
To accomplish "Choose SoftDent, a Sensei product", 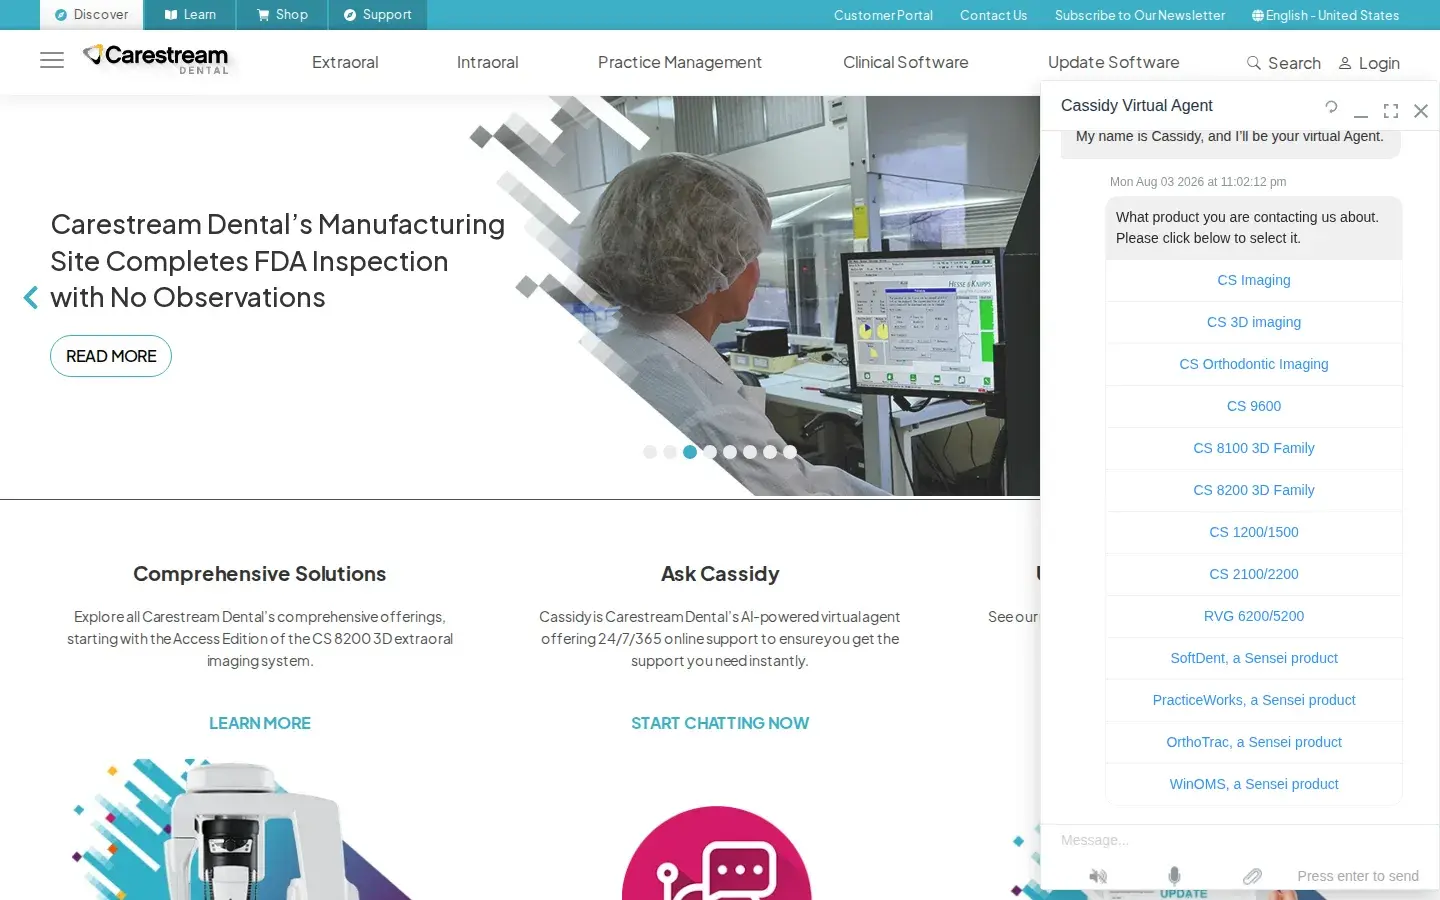I will (x=1254, y=658).
